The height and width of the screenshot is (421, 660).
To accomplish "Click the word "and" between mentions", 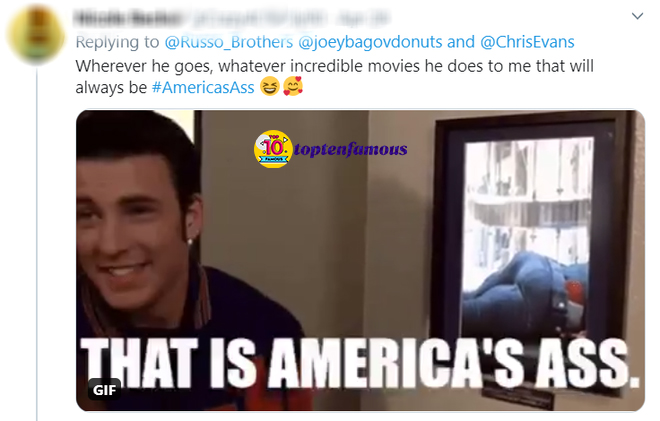I will (461, 42).
